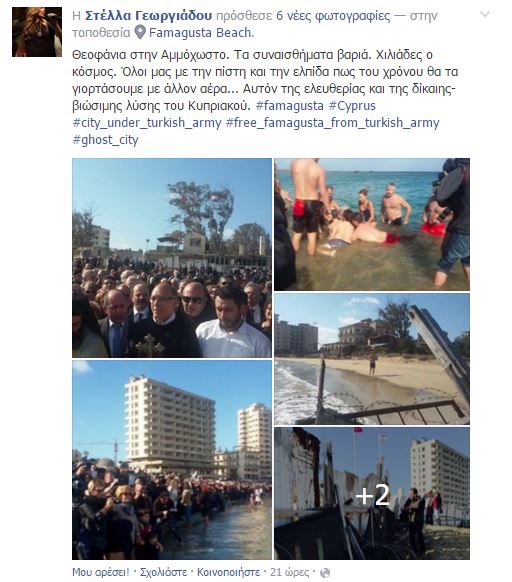Open the Famagusta Beach location link
Image resolution: width=512 pixels, height=582 pixels.
pos(202,33)
